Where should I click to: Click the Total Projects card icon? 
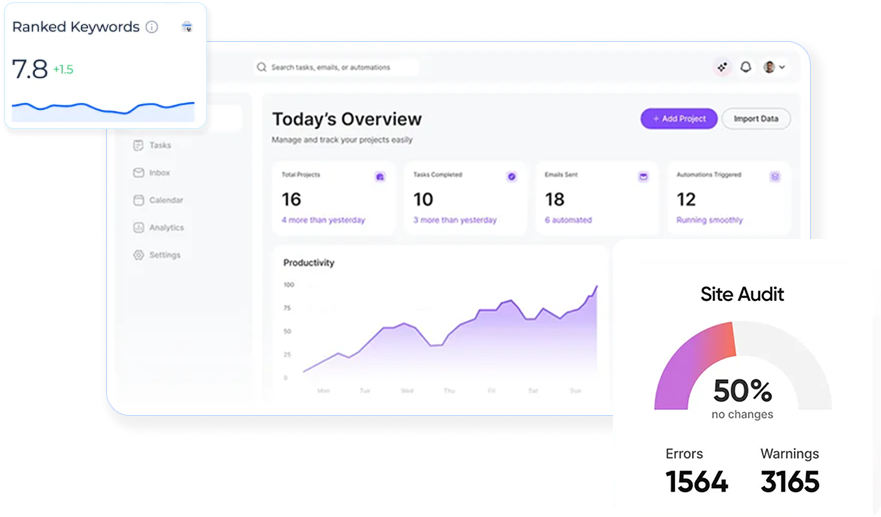[379, 176]
